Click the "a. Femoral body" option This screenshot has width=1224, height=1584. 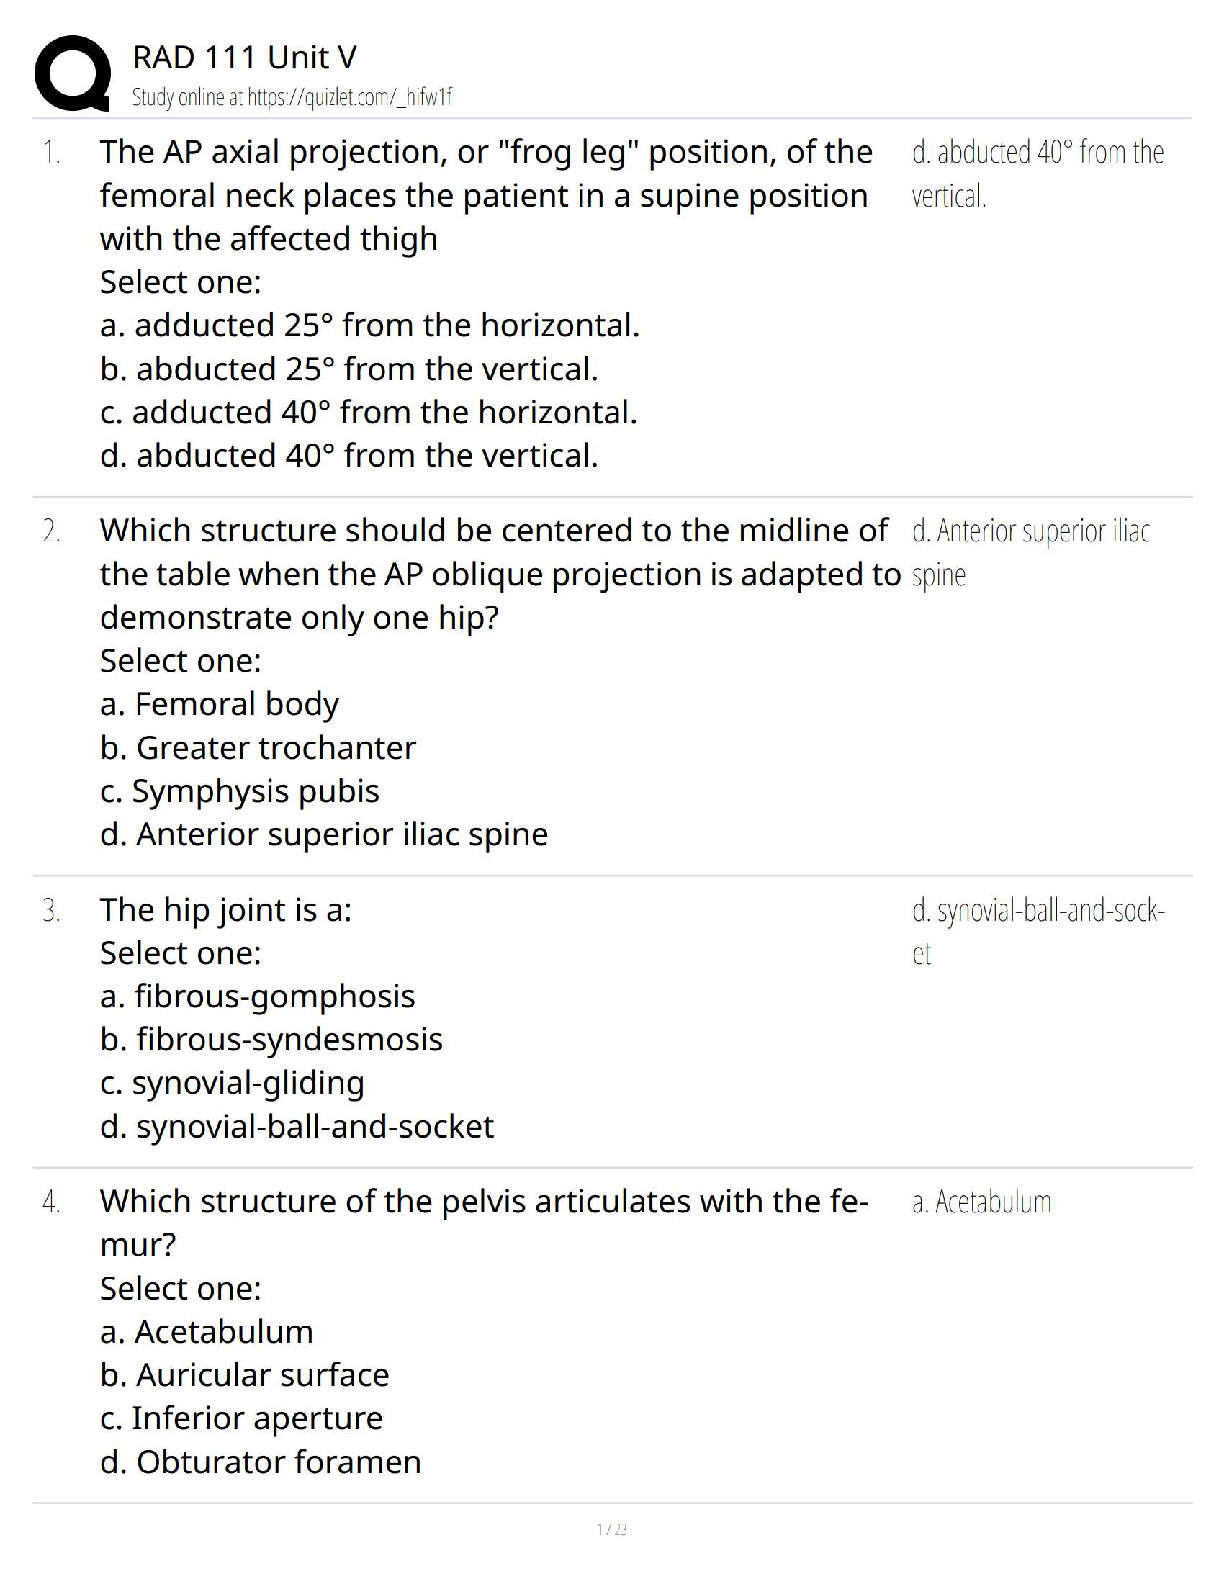coord(219,704)
